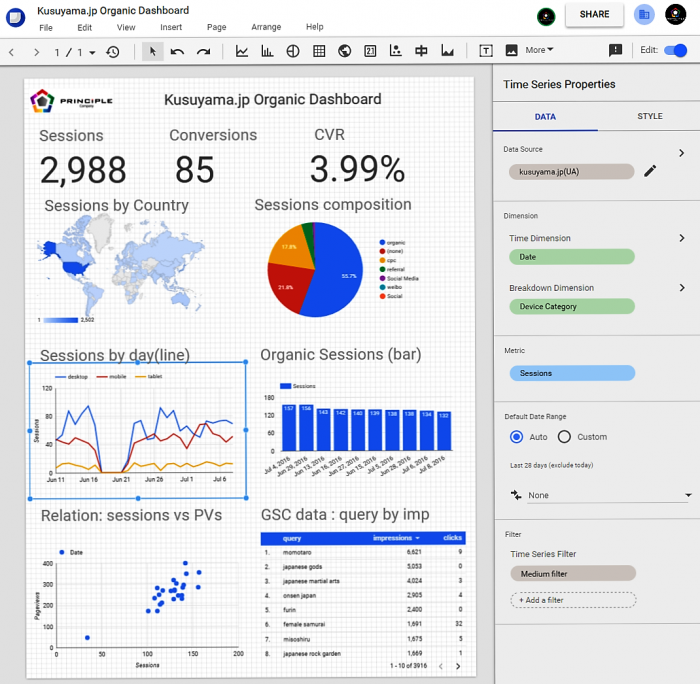Viewport: 700px width, 684px height.
Task: Select the time series chart tool
Action: point(242,51)
